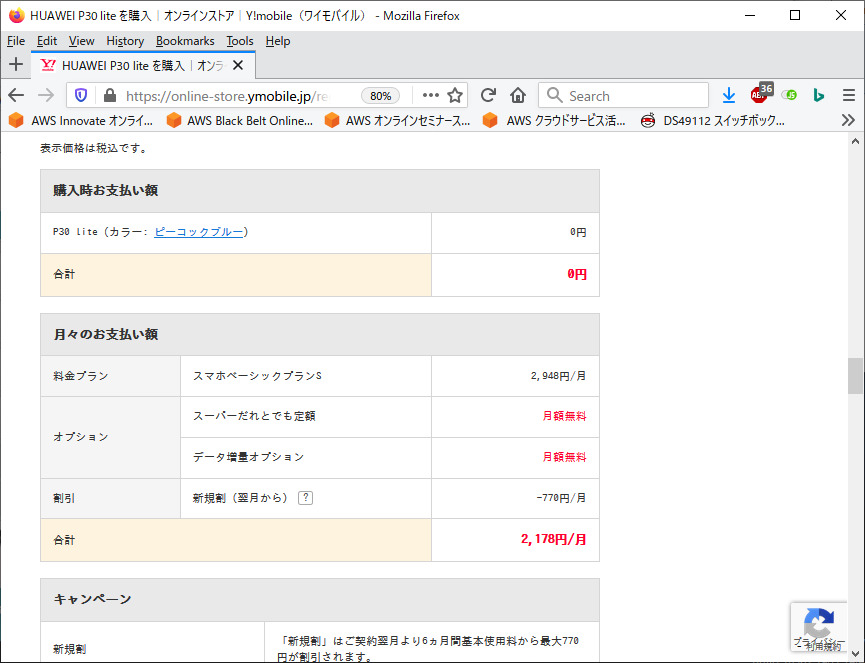The width and height of the screenshot is (865, 663).
Task: Bookmark this page with the star icon
Action: coord(455,95)
